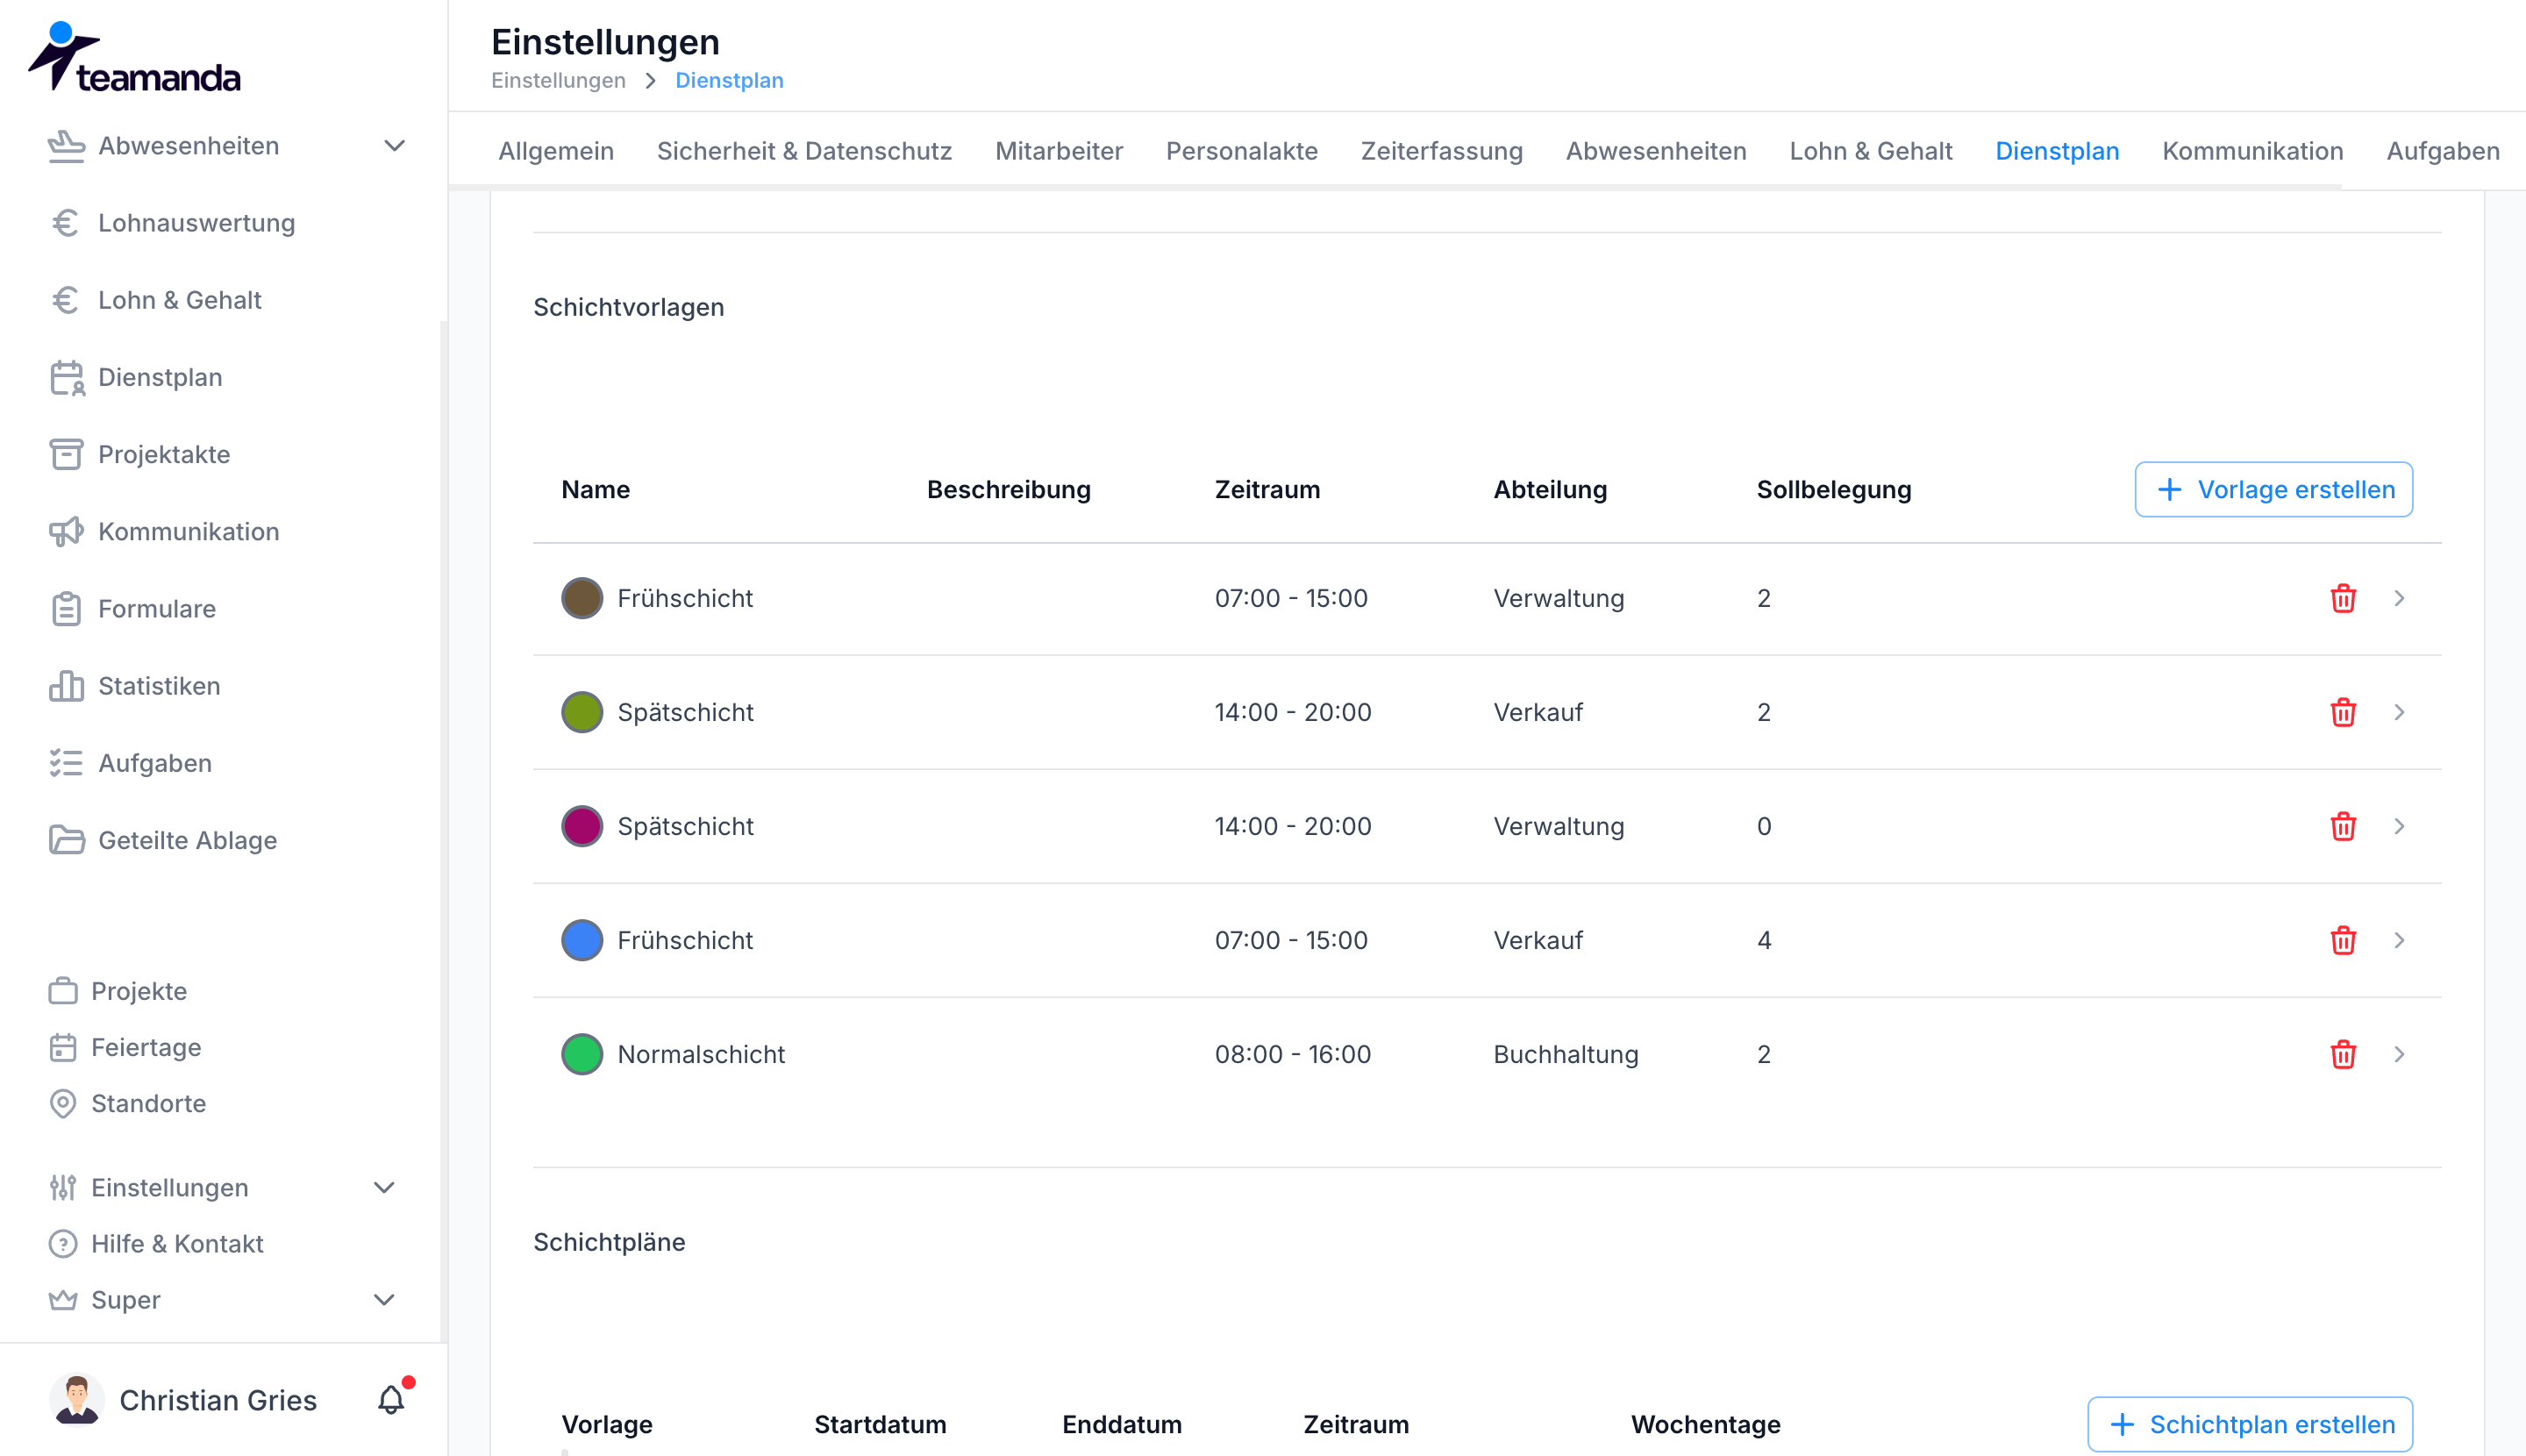Expand the Einstellungen sidebar section
The image size is (2526, 1456).
point(384,1188)
